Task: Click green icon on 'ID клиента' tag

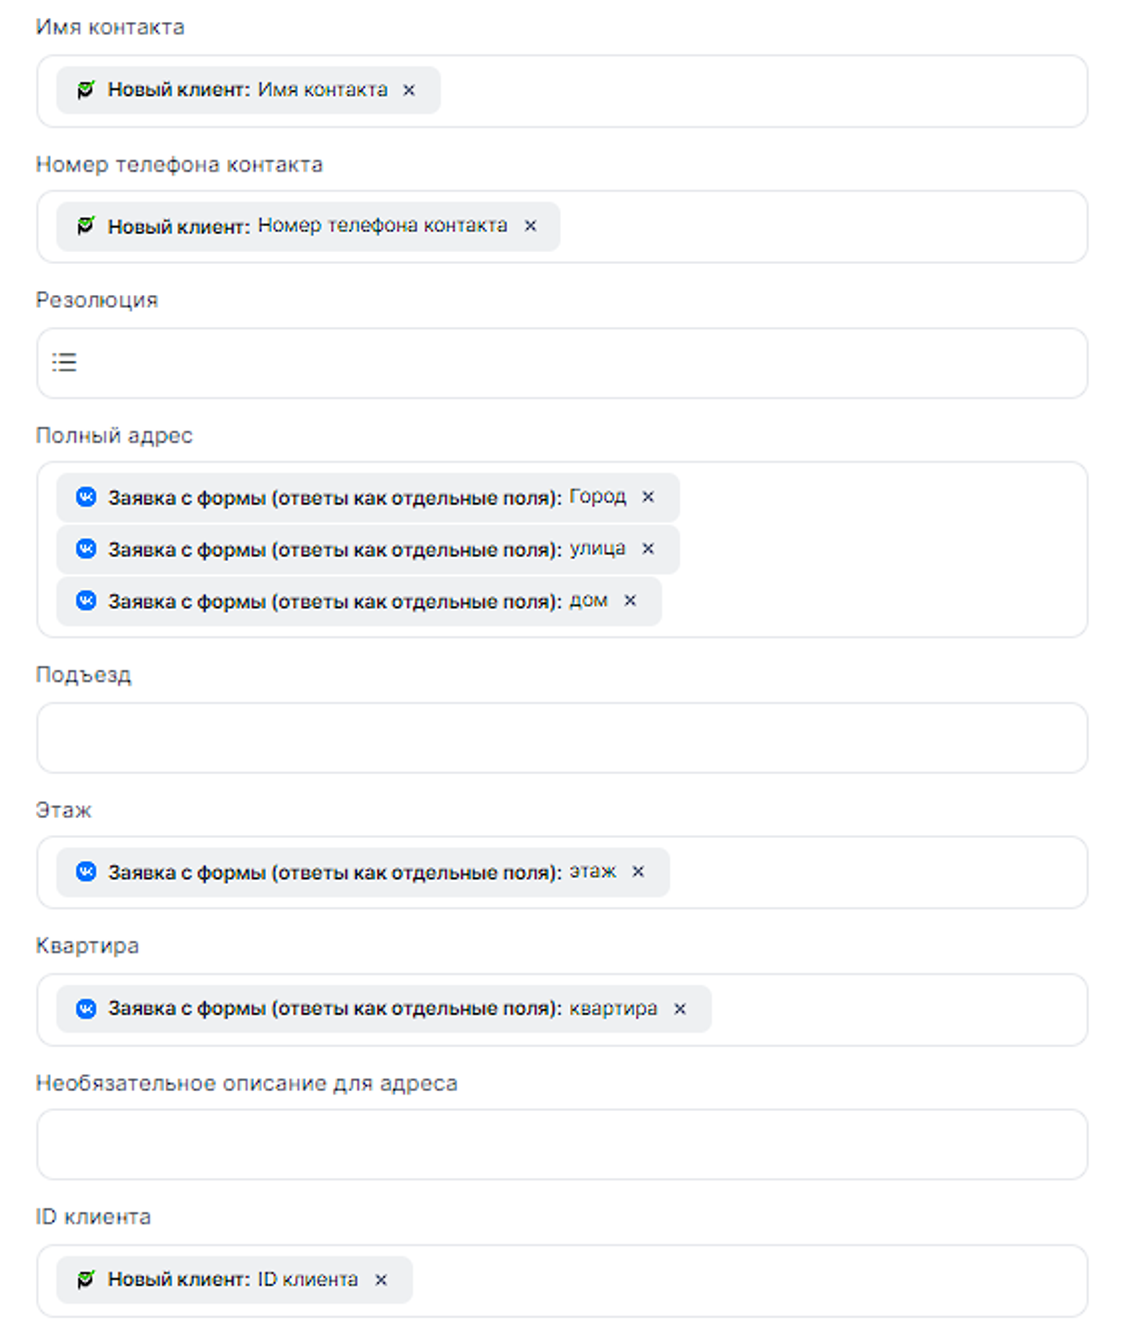Action: point(87,1280)
